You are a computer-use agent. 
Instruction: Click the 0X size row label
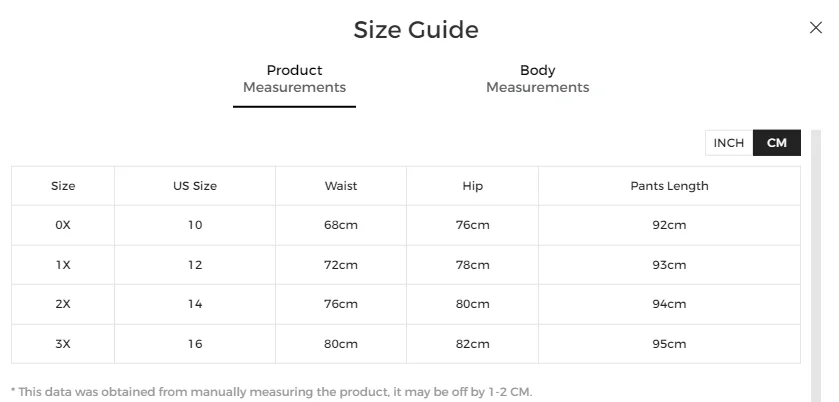click(x=63, y=225)
